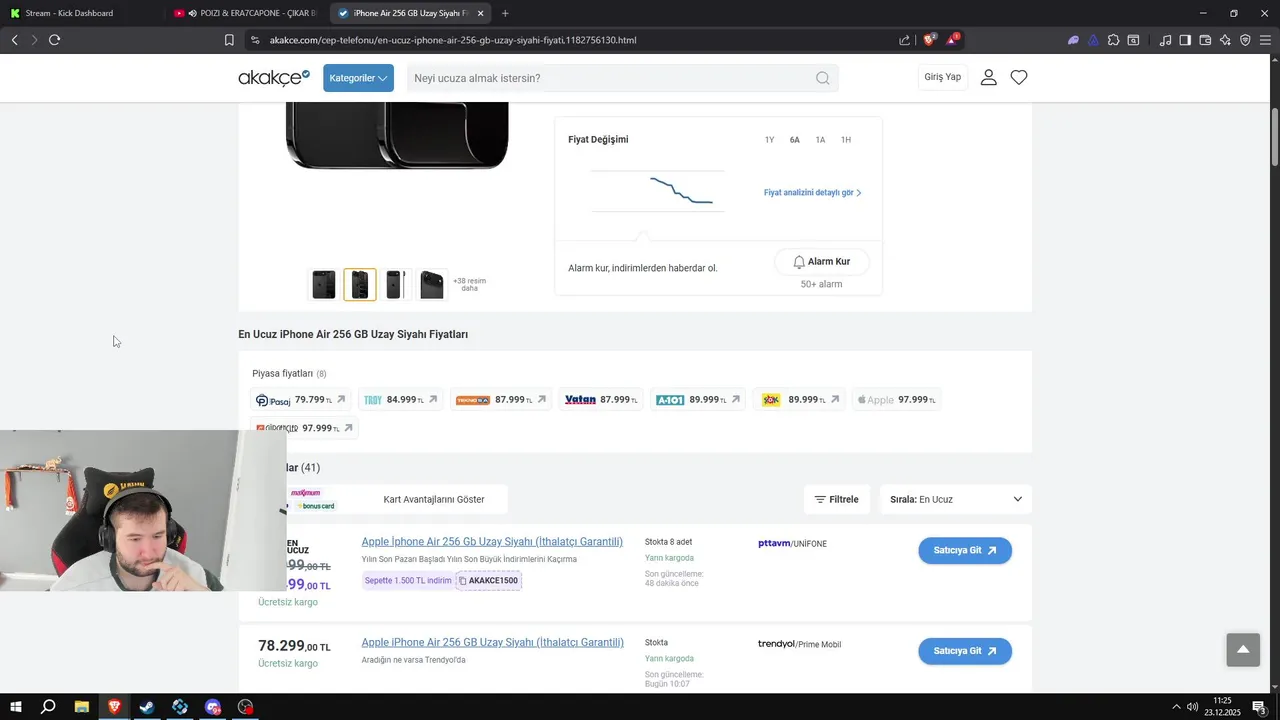Expand the Sırala: En Ucuz dropdown
The image size is (1280, 720).
coord(956,499)
